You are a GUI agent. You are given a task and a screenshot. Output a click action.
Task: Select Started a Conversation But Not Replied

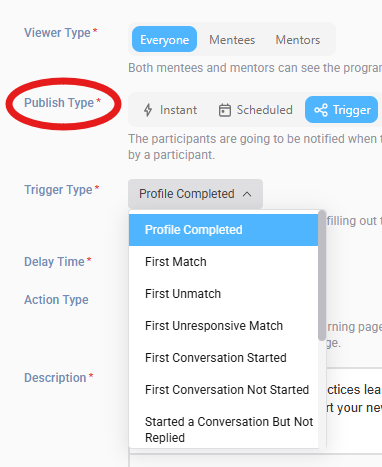tap(223, 429)
